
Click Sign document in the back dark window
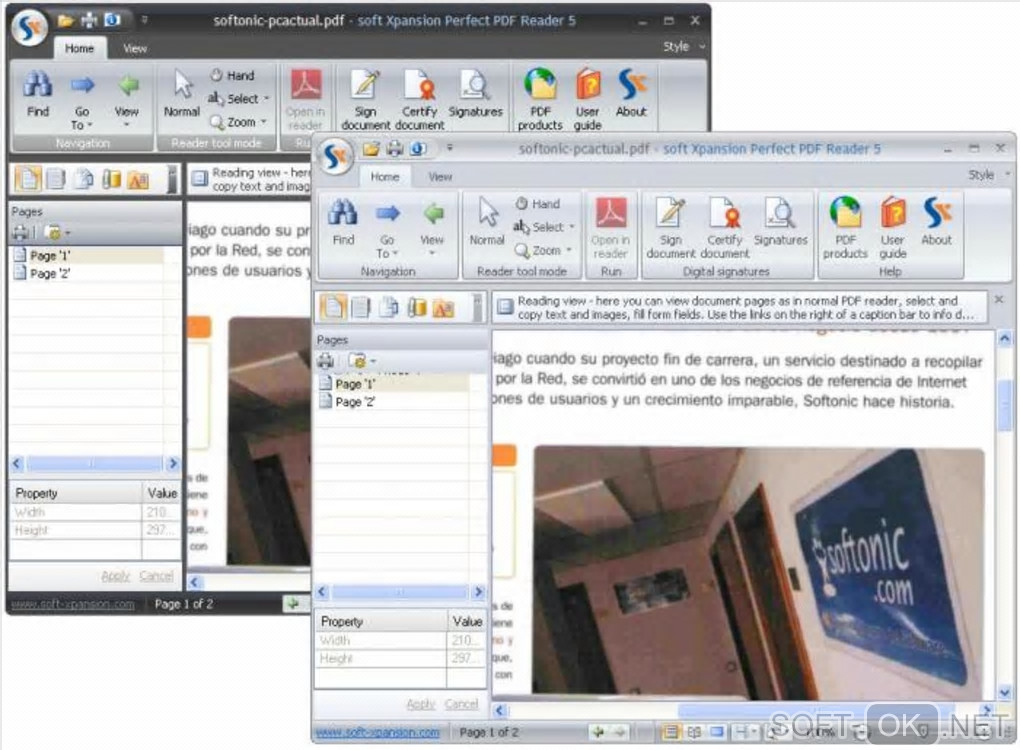tap(365, 101)
